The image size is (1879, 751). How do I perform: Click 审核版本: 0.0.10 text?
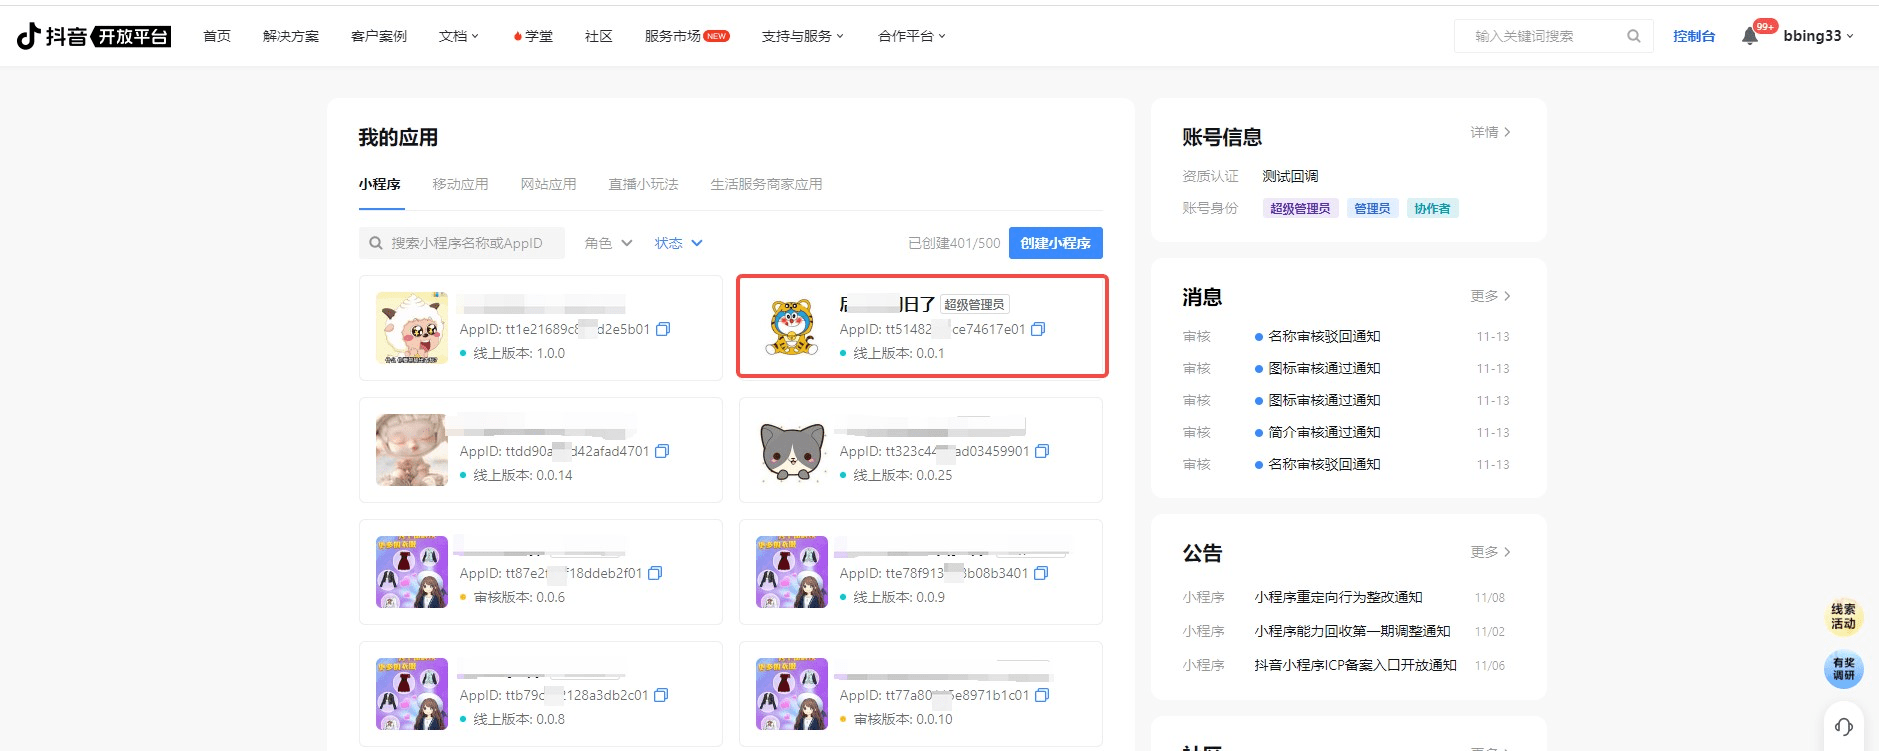pos(903,719)
